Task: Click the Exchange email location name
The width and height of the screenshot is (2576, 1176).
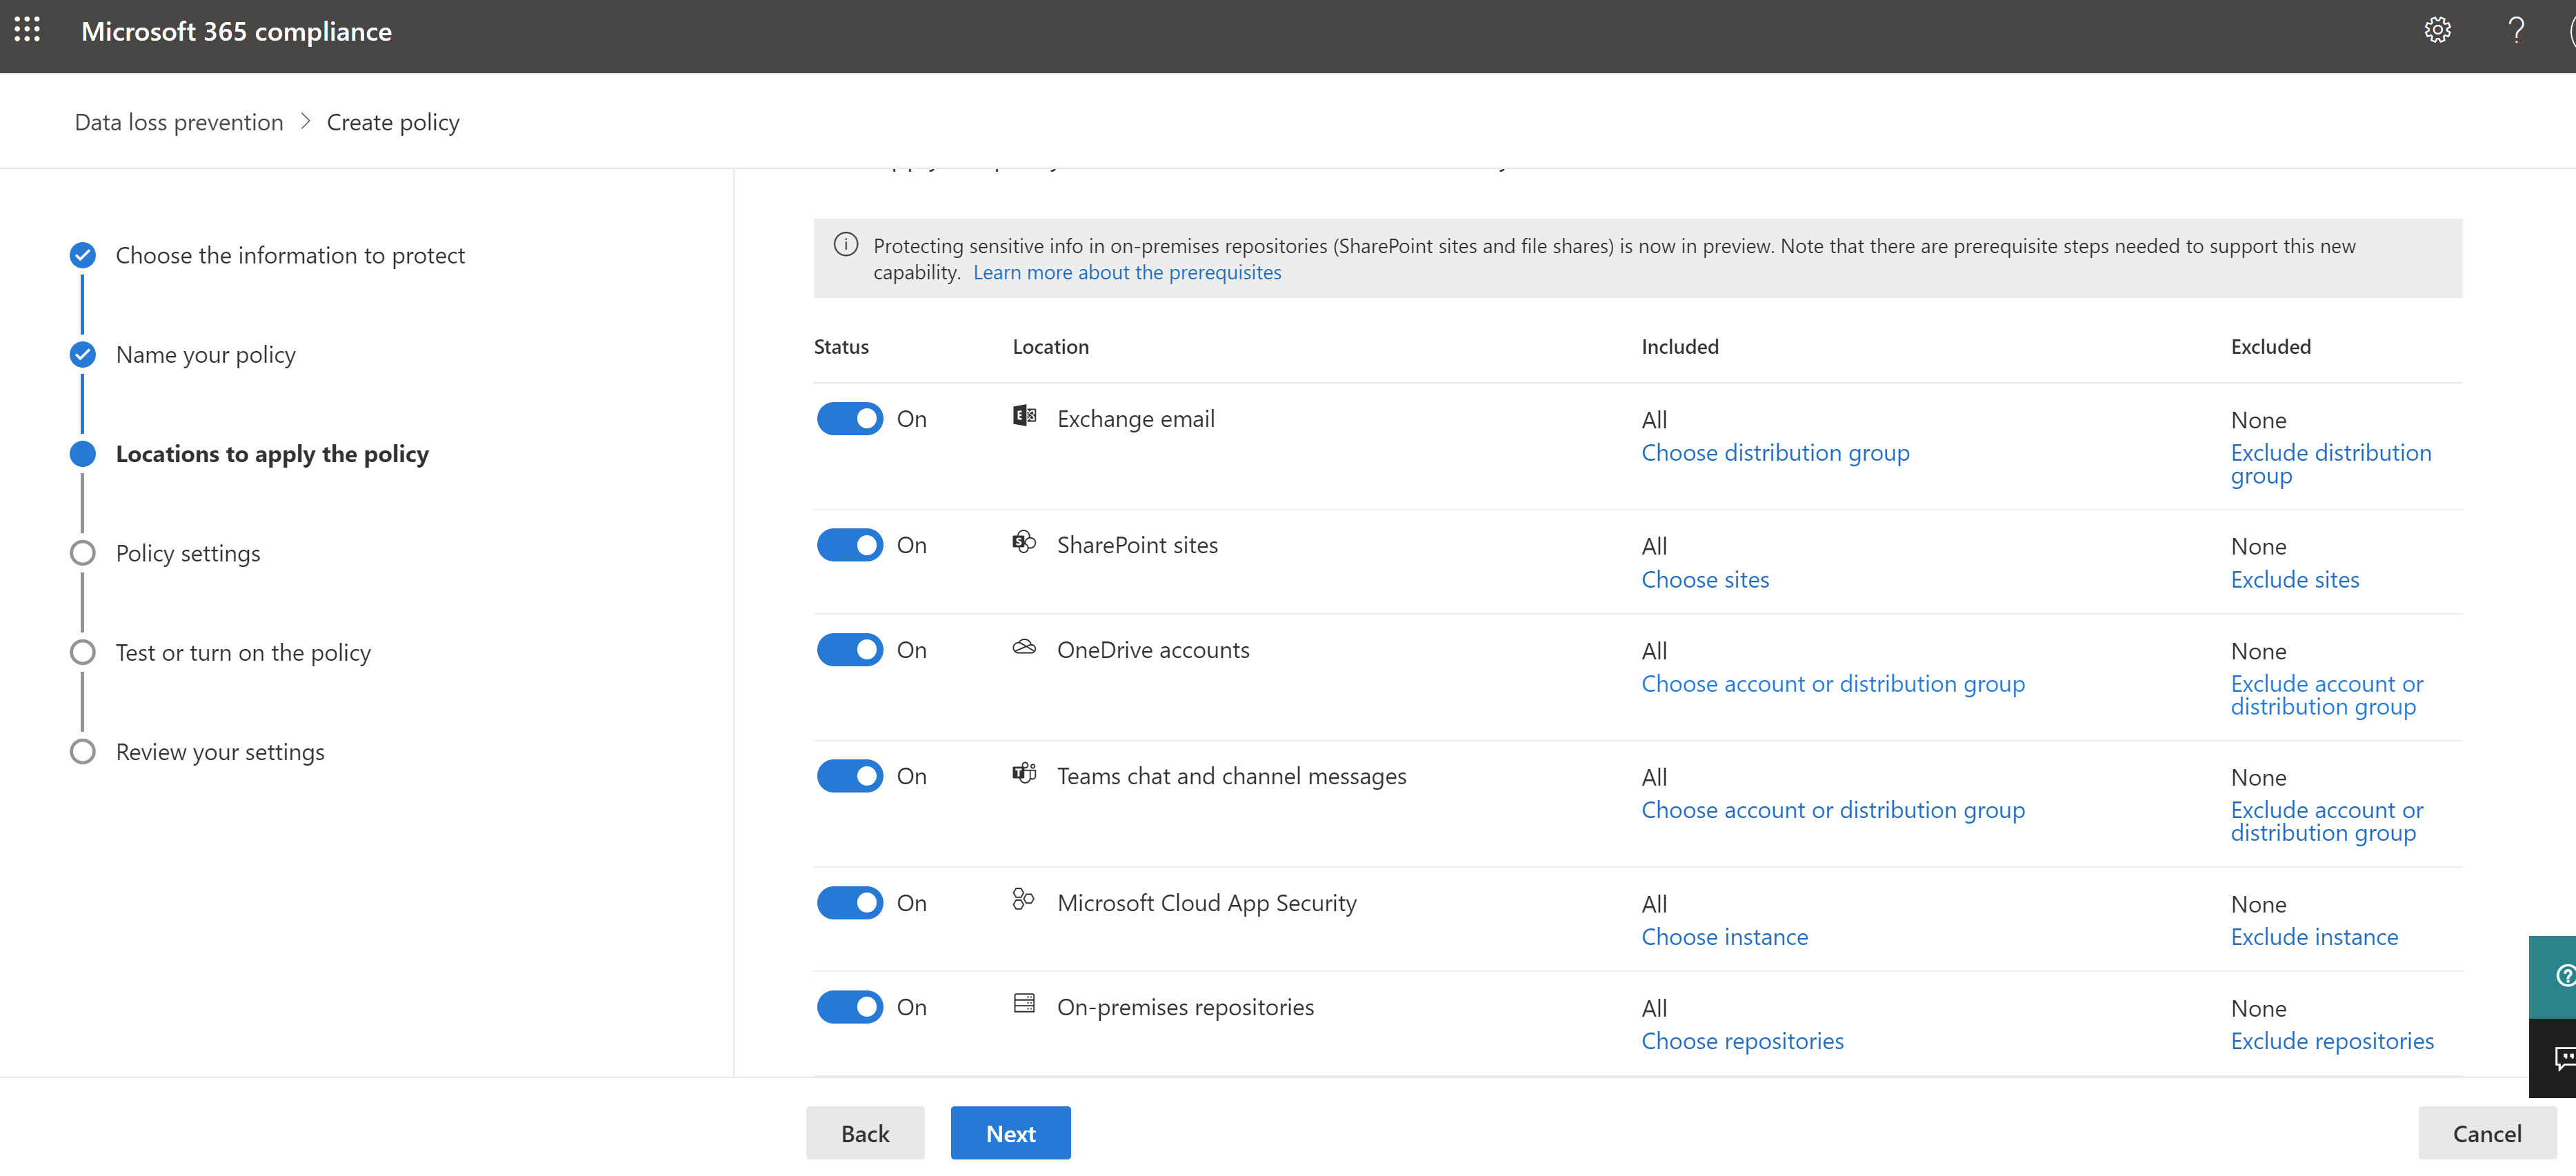Action: pyautogui.click(x=1136, y=419)
